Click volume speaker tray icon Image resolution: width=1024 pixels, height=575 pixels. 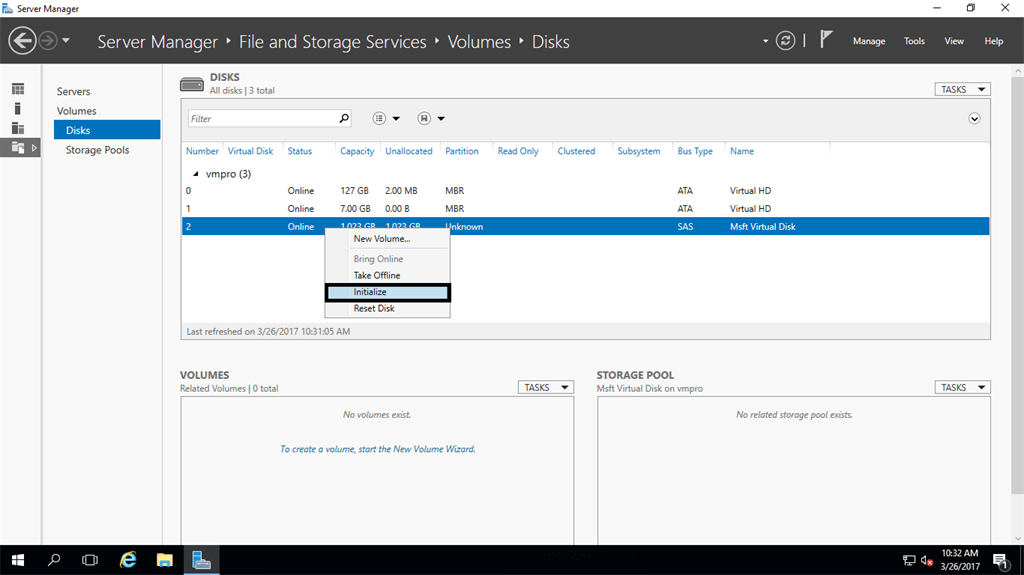(x=926, y=561)
